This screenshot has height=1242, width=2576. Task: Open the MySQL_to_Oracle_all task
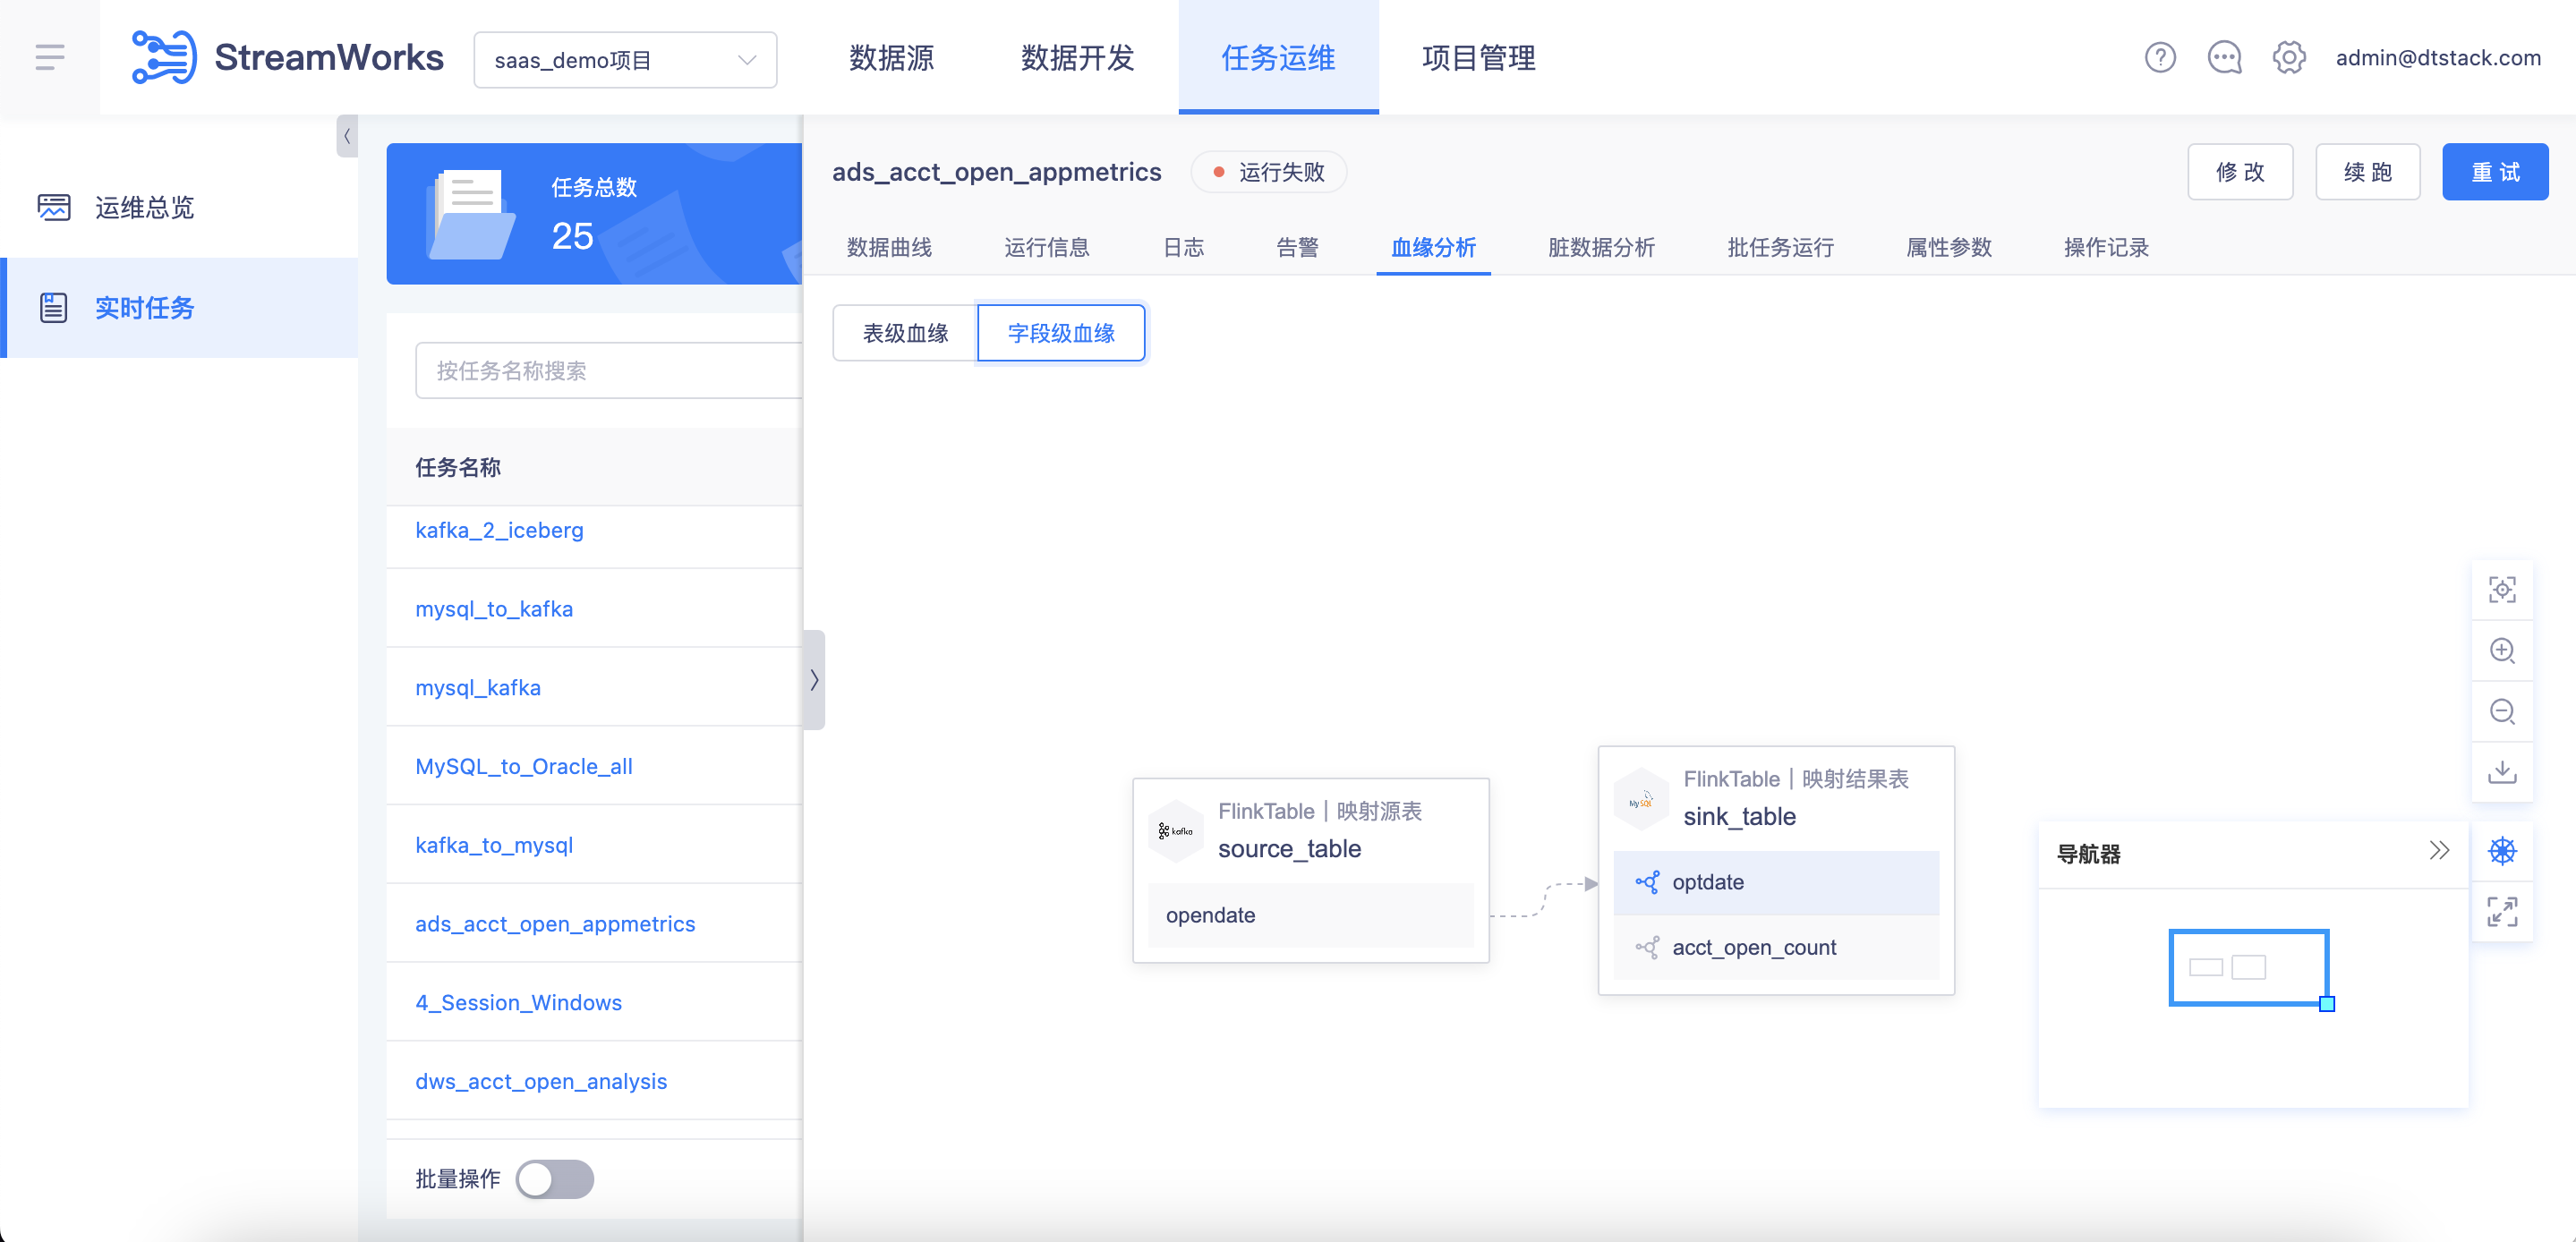[524, 767]
